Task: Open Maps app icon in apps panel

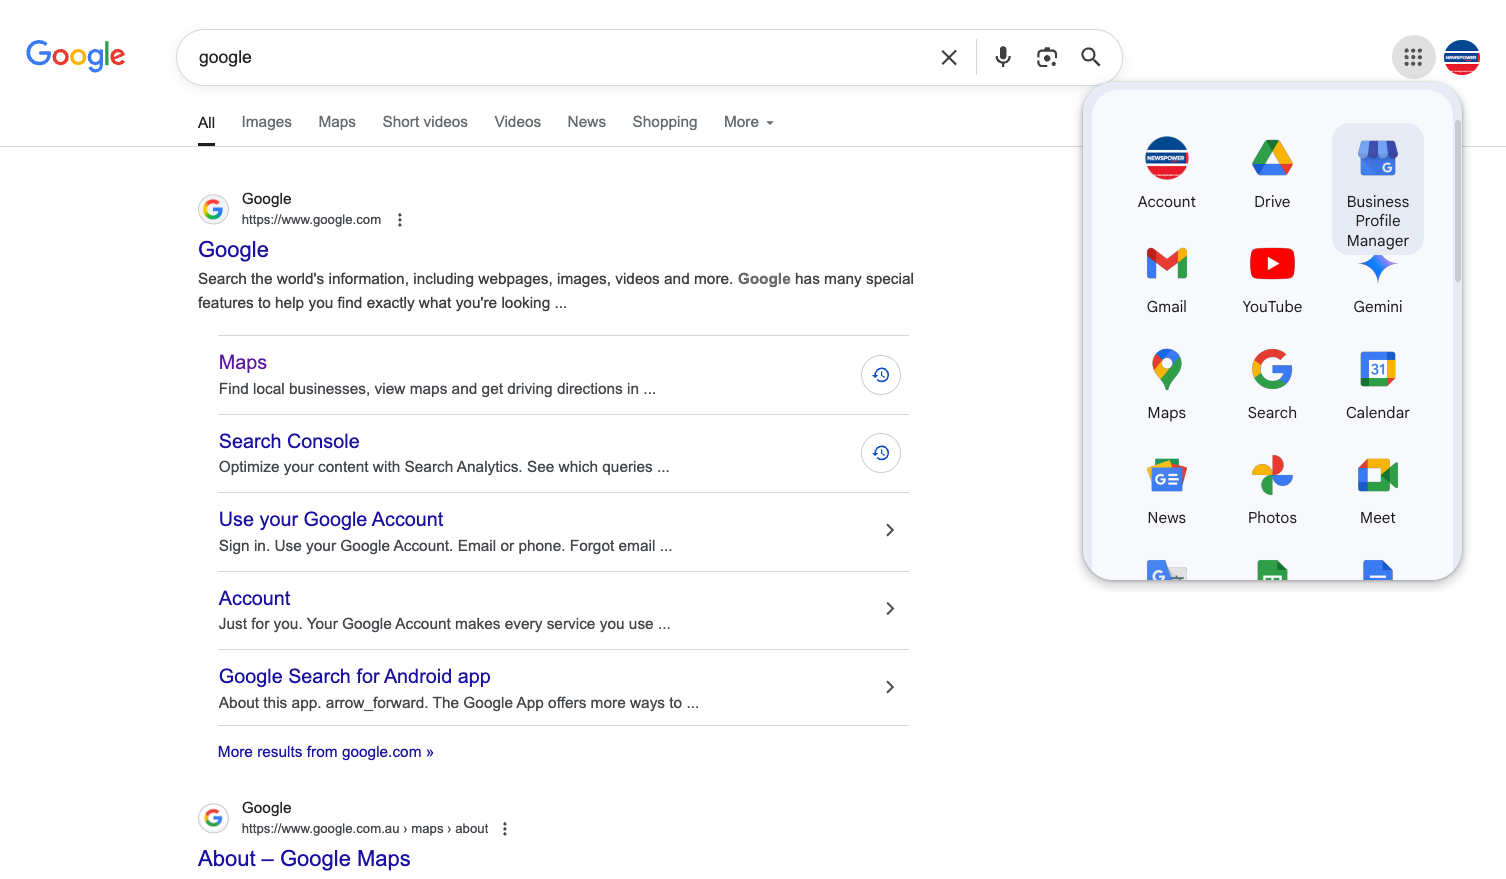Action: (1166, 386)
